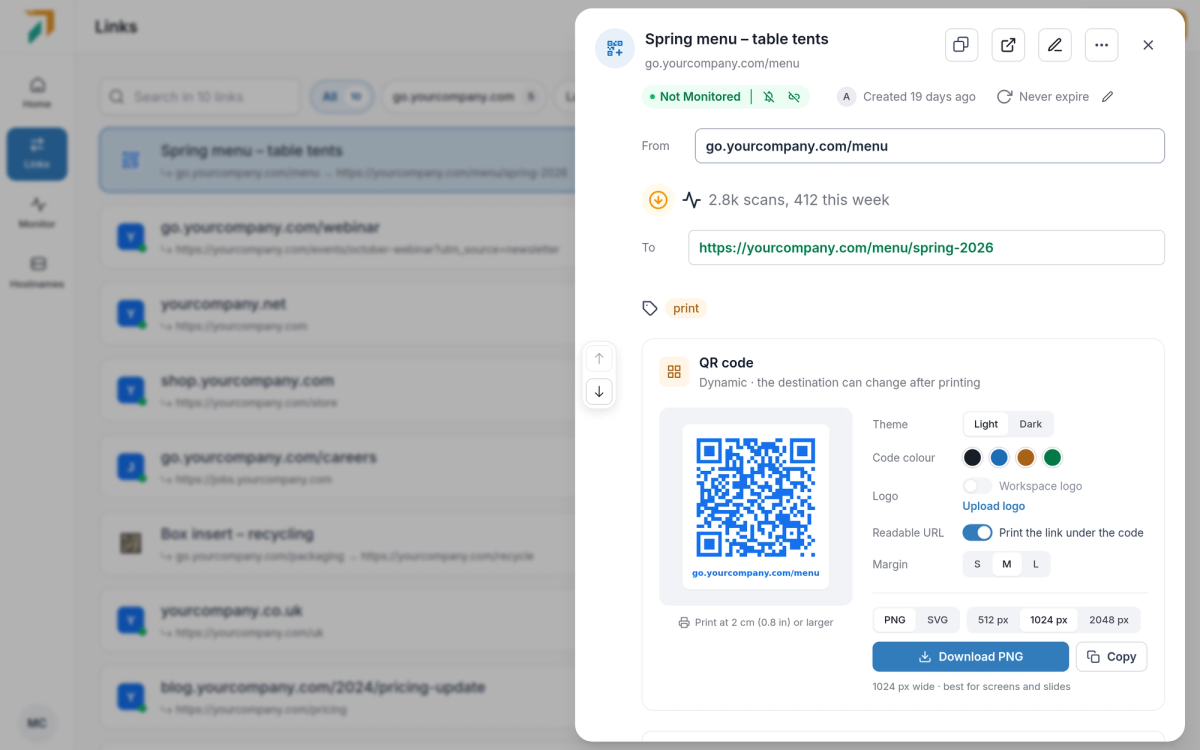The width and height of the screenshot is (1200, 750).
Task: Filter by go.yourcompany.com chip
Action: (x=464, y=97)
